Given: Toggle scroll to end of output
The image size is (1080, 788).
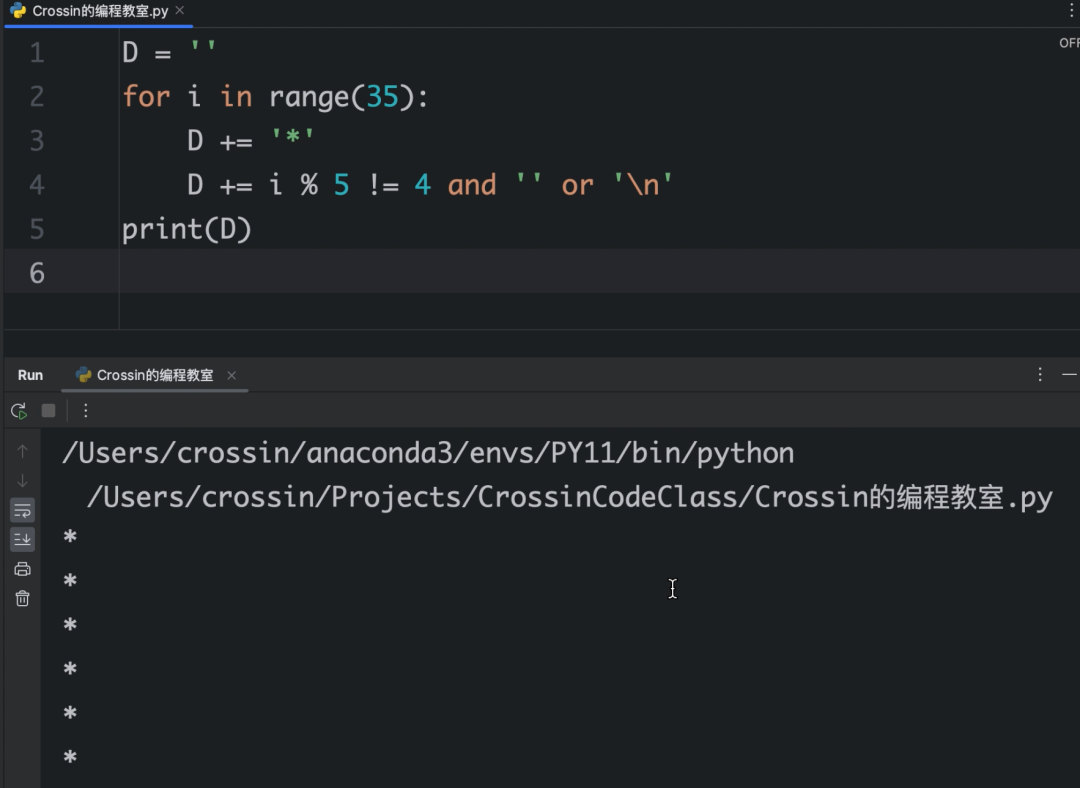Looking at the screenshot, I should 22,539.
